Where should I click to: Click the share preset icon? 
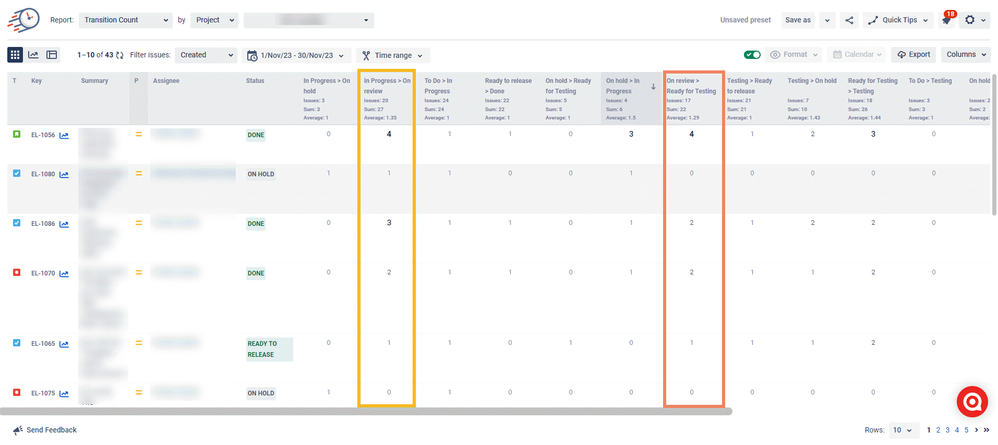[849, 19]
